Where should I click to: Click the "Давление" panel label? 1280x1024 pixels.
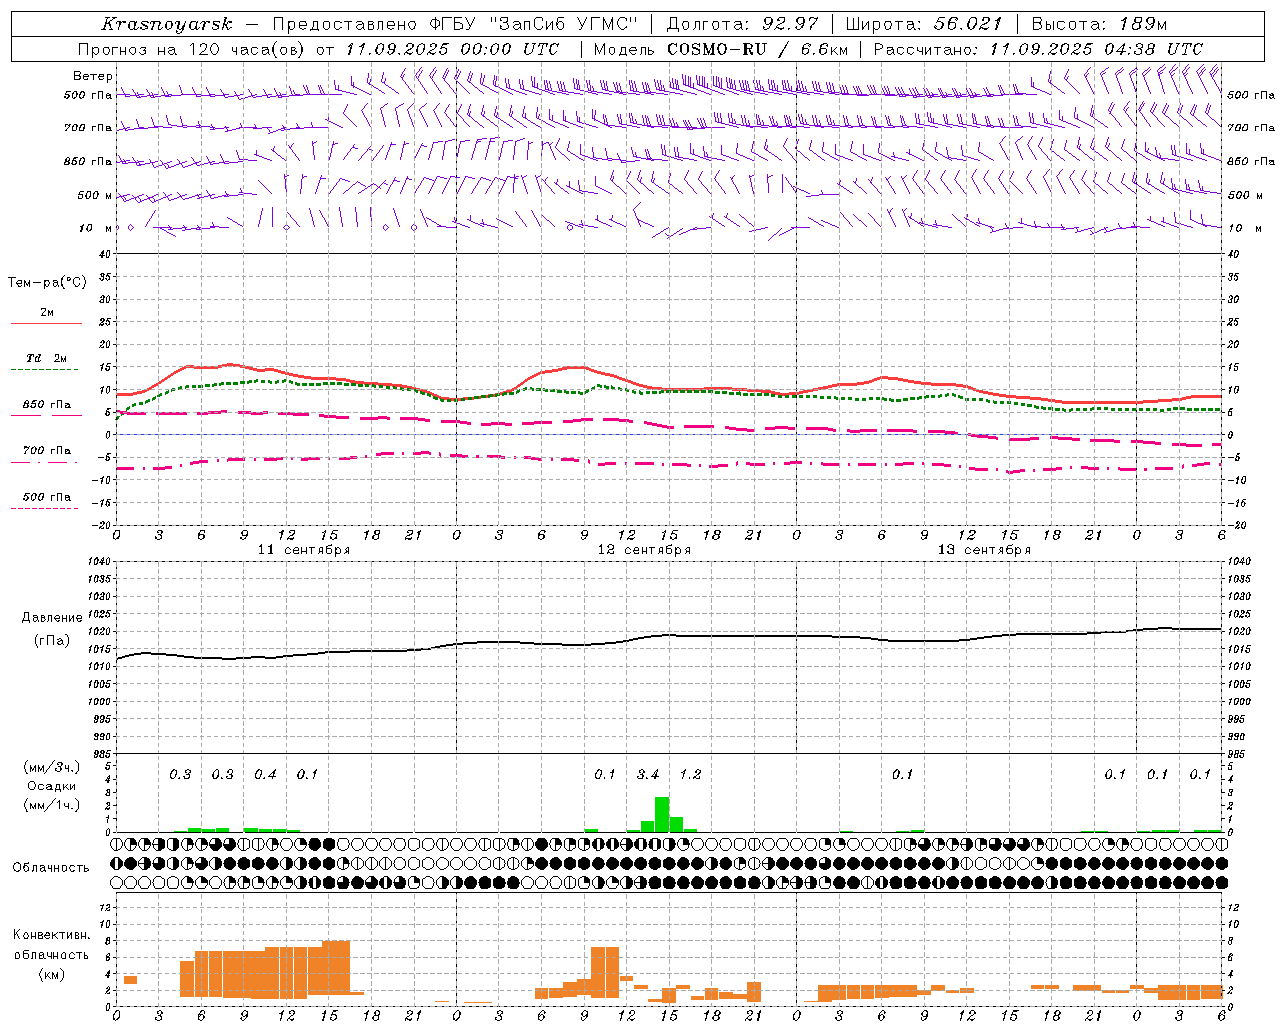52,618
